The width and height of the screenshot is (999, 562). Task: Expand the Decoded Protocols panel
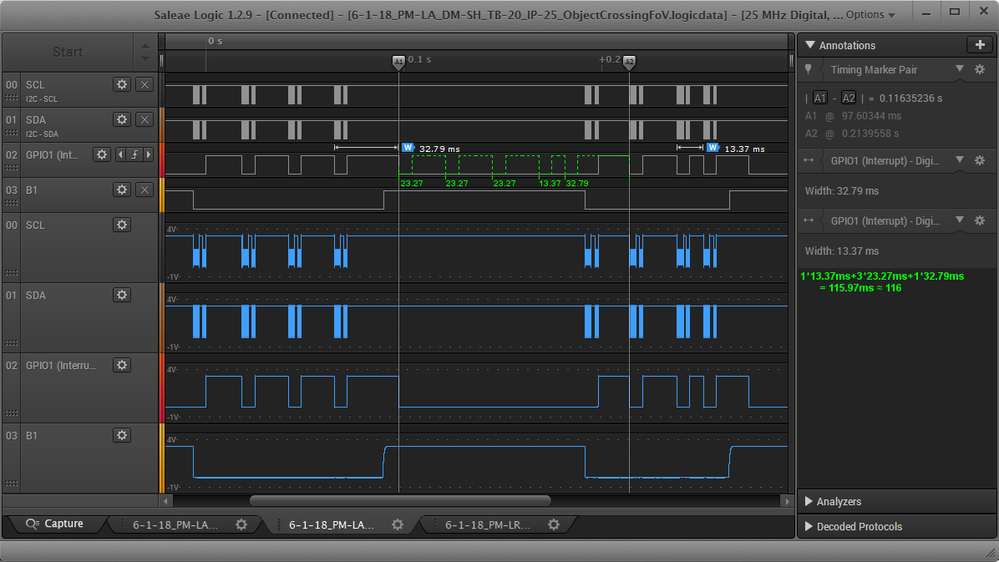[x=809, y=526]
